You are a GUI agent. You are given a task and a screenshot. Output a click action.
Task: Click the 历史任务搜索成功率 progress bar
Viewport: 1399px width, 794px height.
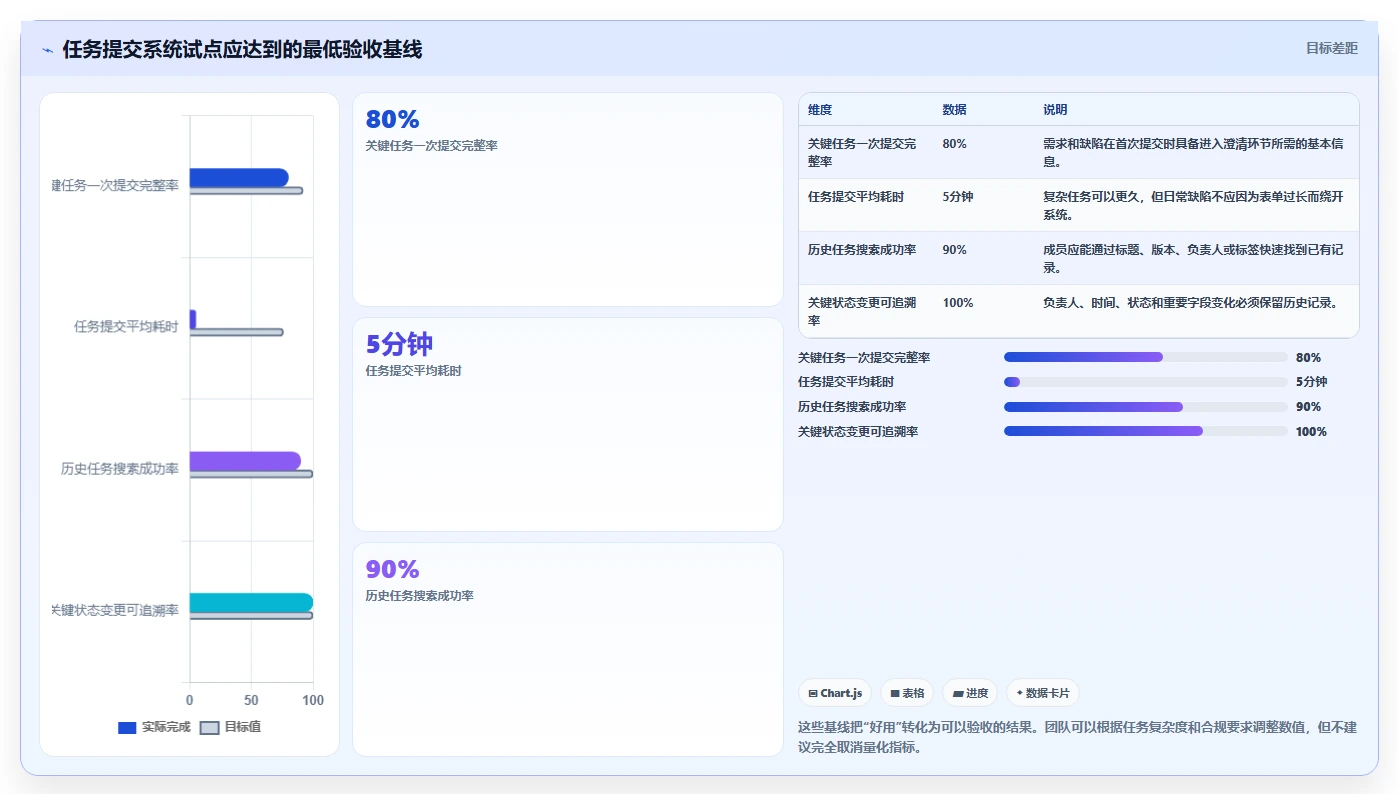click(x=1146, y=407)
